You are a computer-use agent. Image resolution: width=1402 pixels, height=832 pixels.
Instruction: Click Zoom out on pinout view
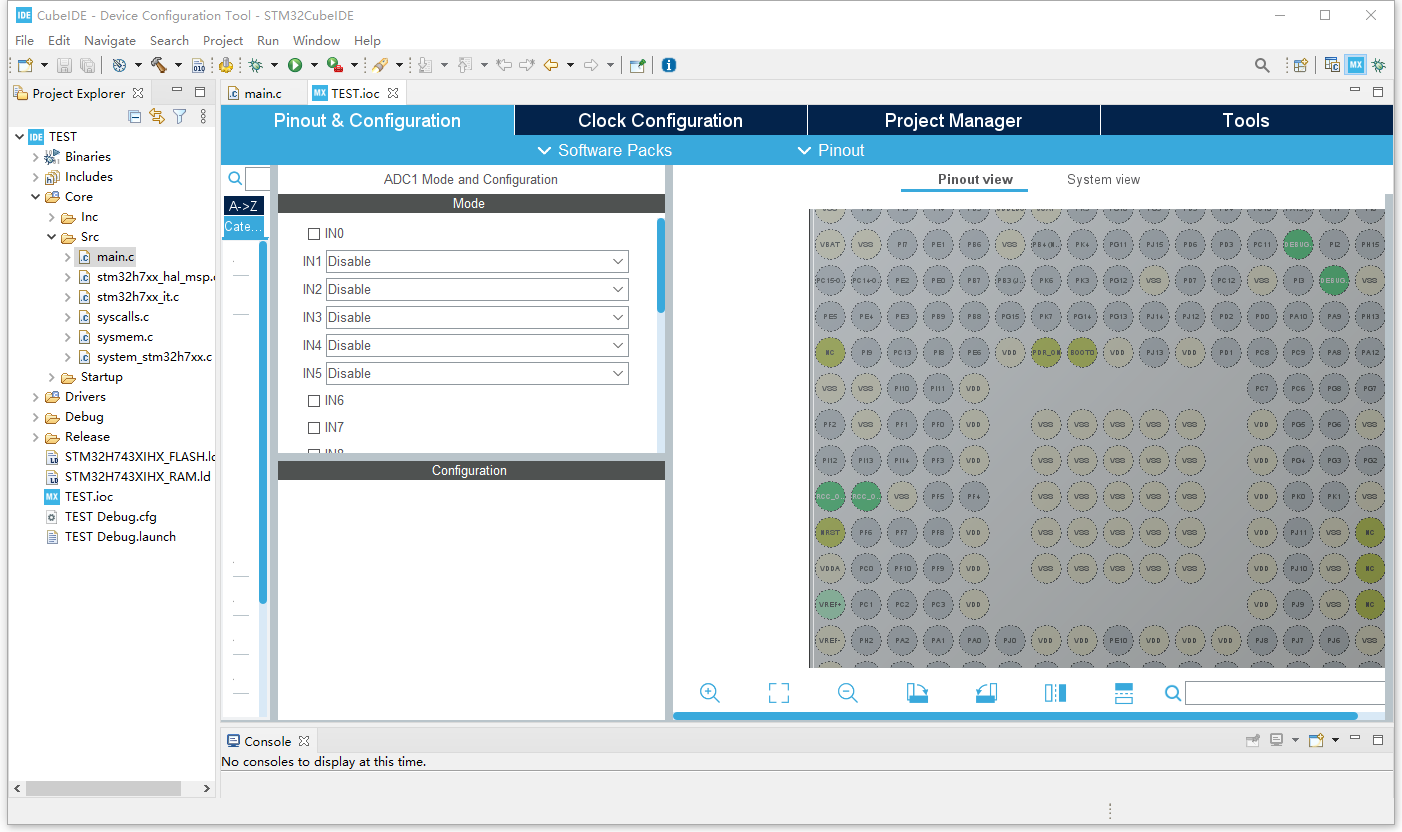(x=848, y=693)
